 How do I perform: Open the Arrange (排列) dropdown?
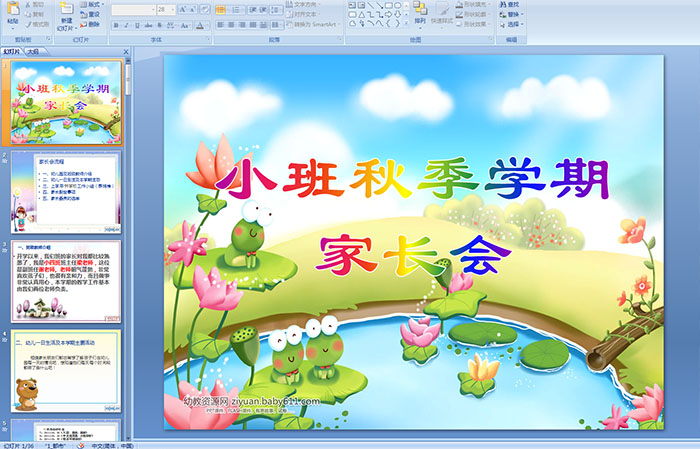click(420, 13)
